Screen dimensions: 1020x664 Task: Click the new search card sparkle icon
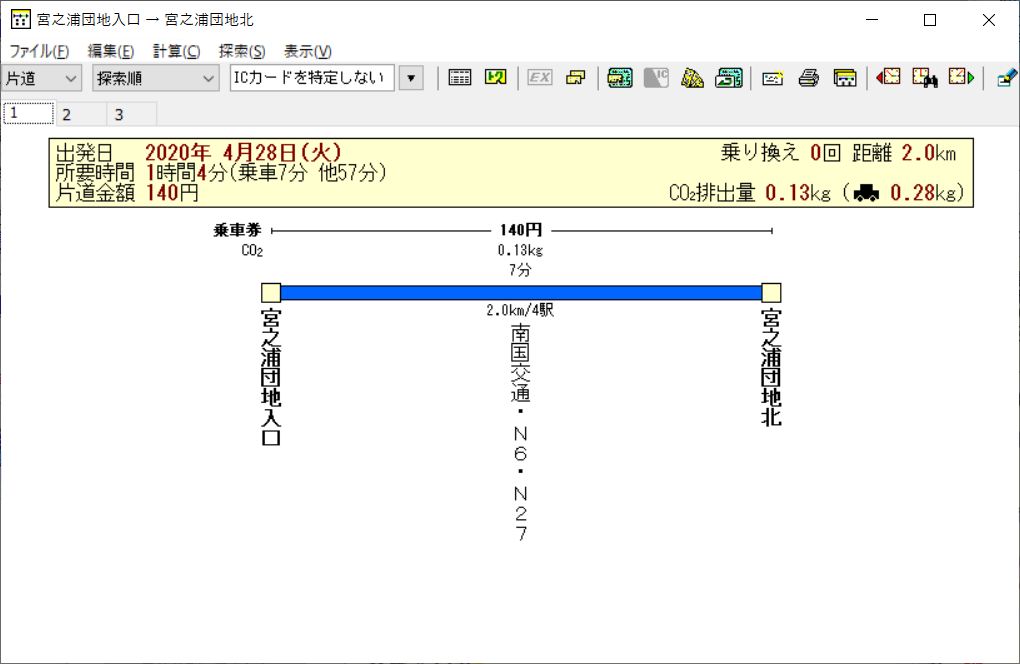click(x=772, y=78)
